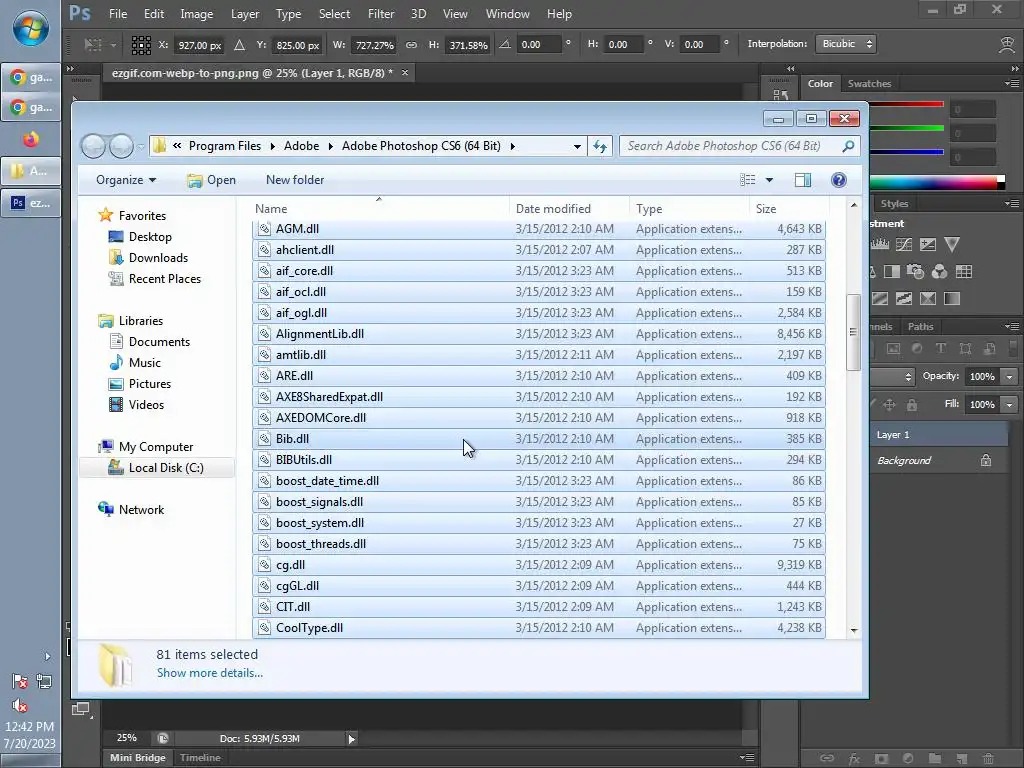Click the Firefox icon in taskbar
The height and width of the screenshot is (768, 1024).
31,139
